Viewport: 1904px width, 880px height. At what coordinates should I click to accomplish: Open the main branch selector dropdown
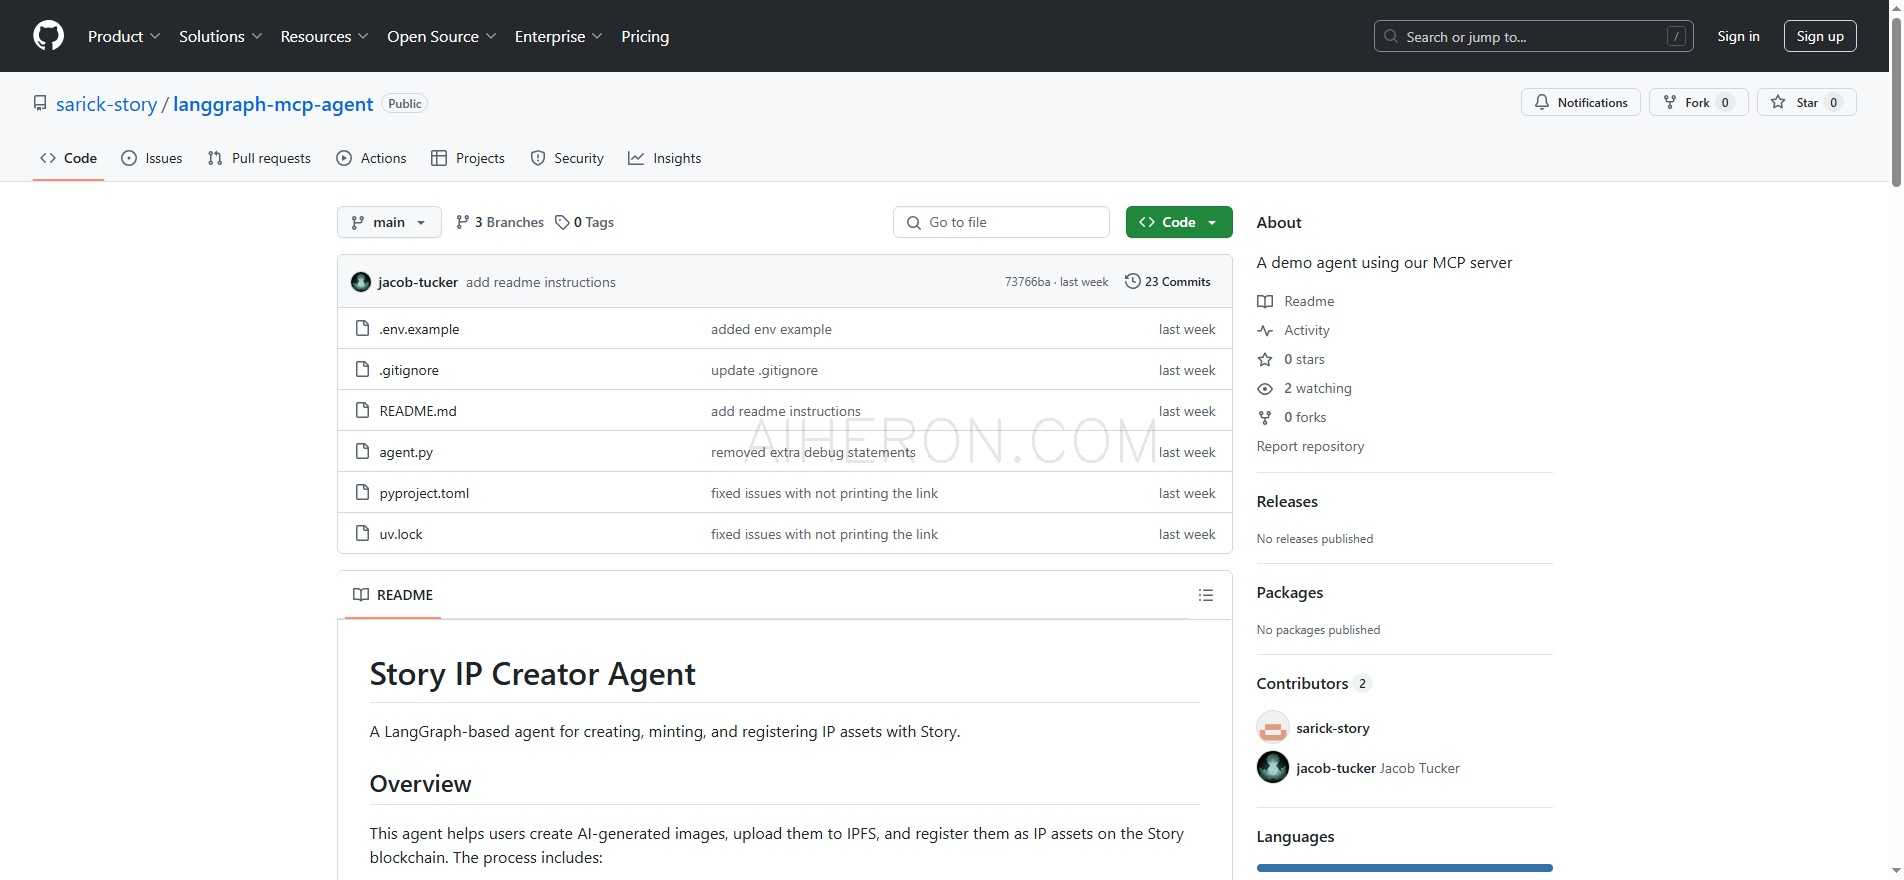point(389,222)
